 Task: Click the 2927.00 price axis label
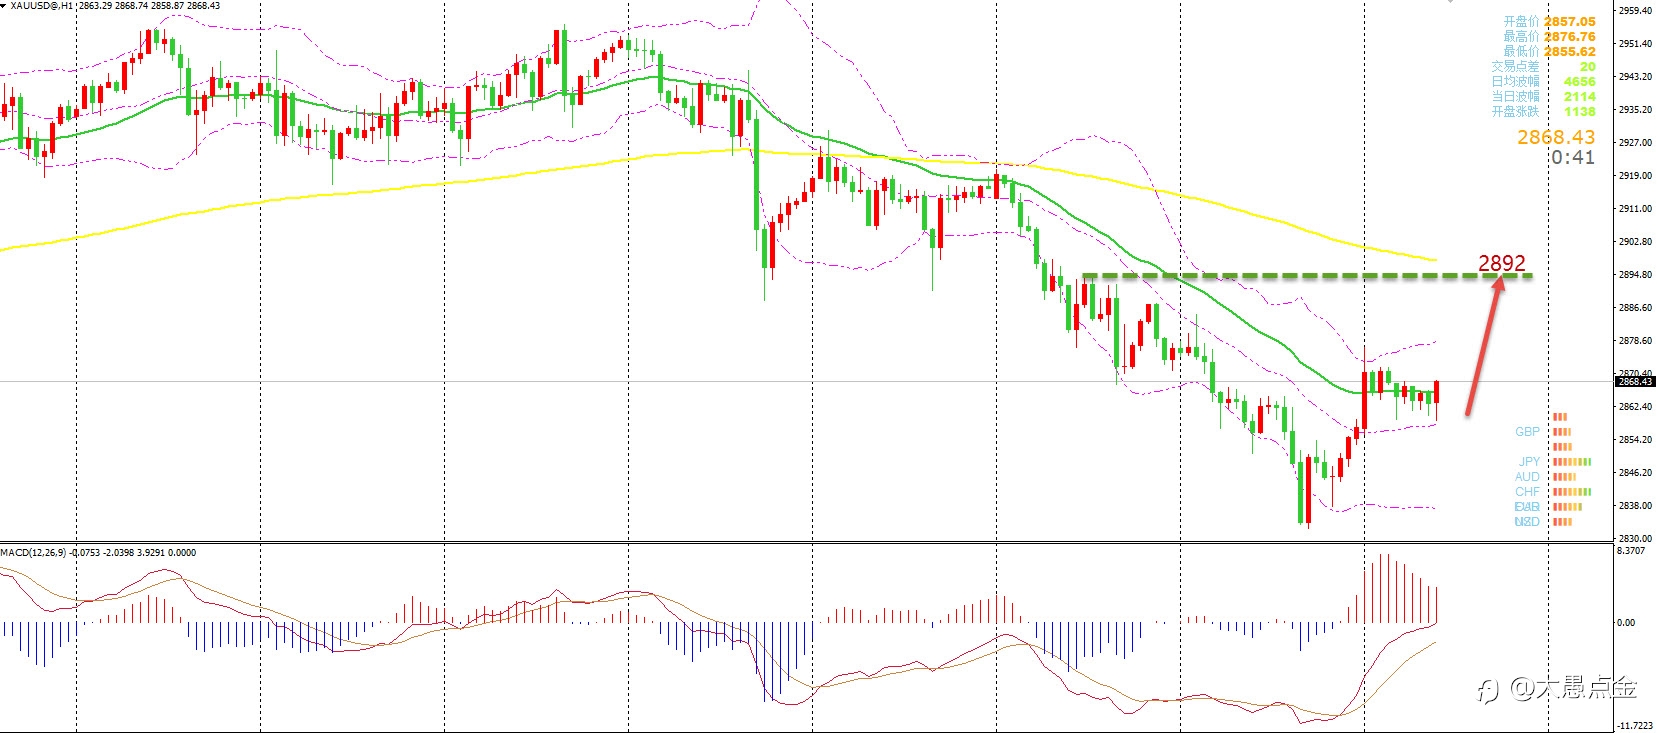point(1634,143)
